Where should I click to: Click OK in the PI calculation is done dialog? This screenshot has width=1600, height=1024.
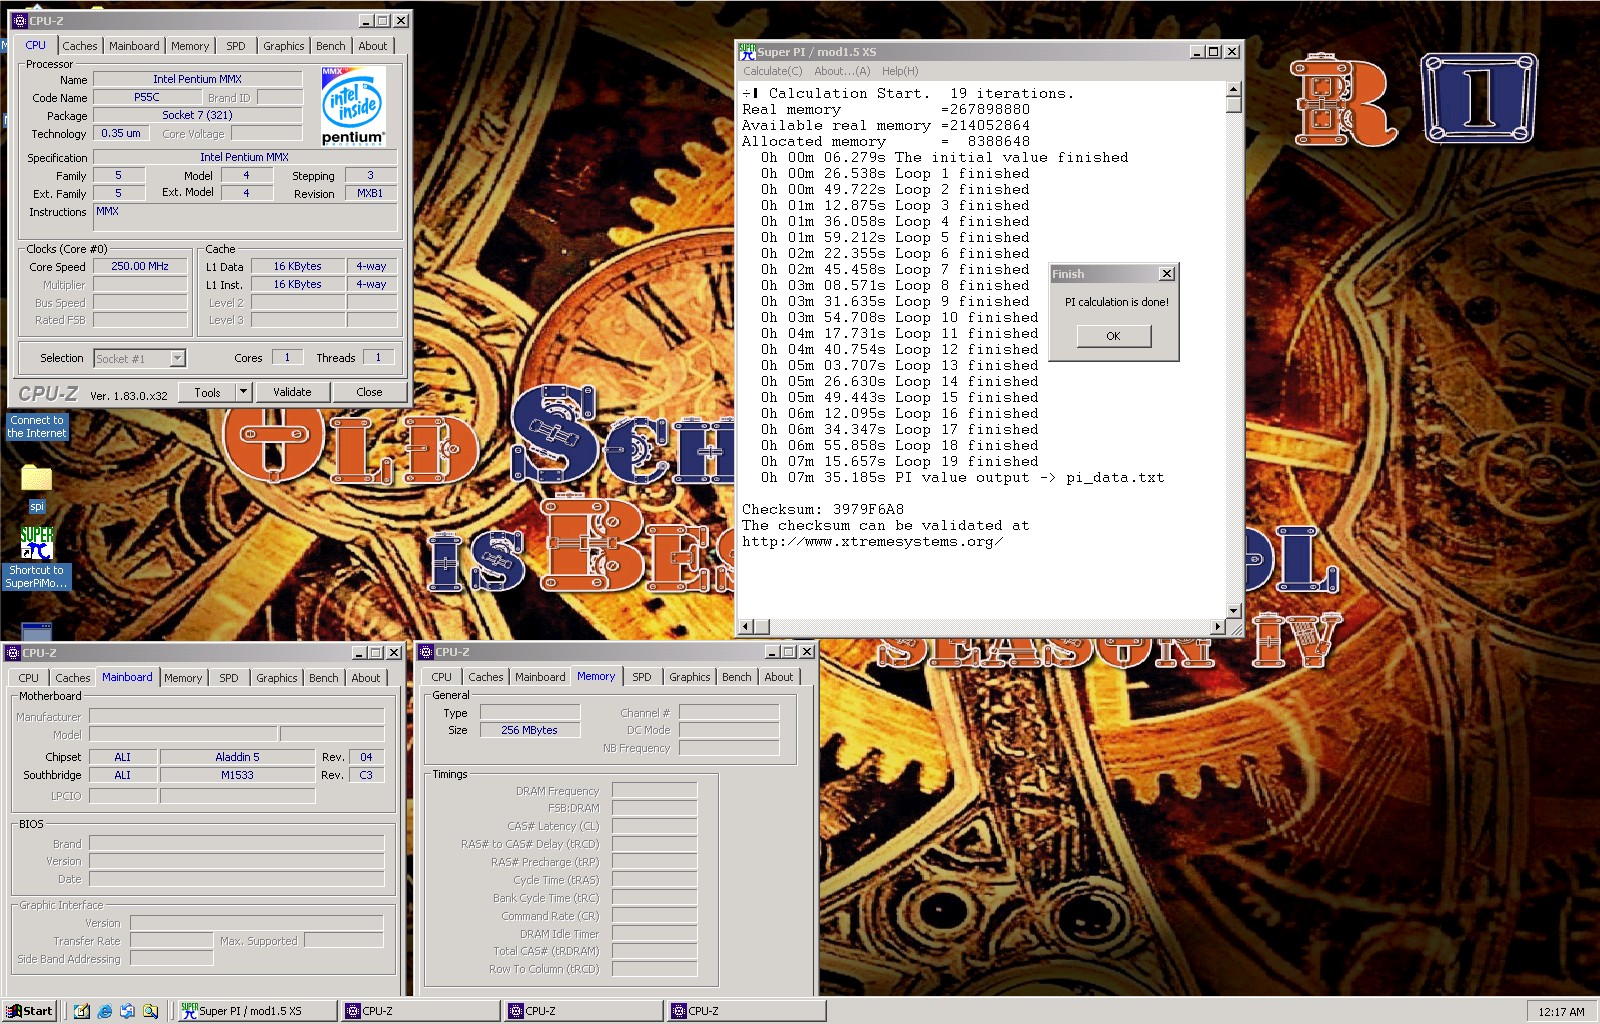point(1113,336)
